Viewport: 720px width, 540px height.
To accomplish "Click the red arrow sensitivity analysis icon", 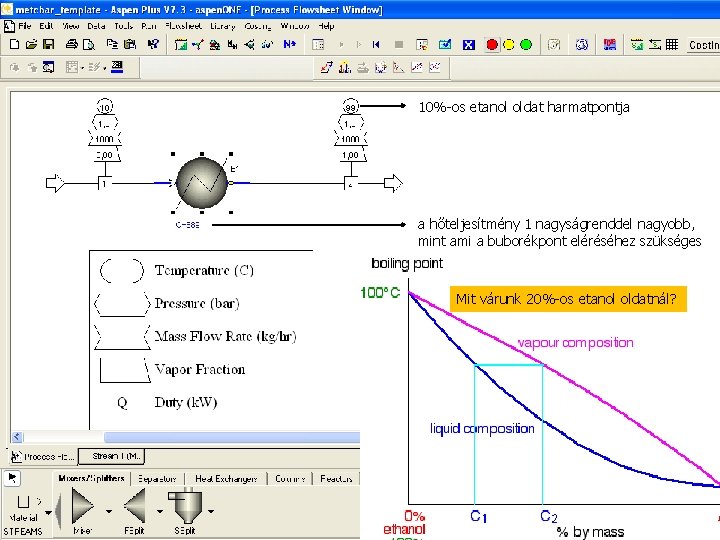I will [326, 68].
